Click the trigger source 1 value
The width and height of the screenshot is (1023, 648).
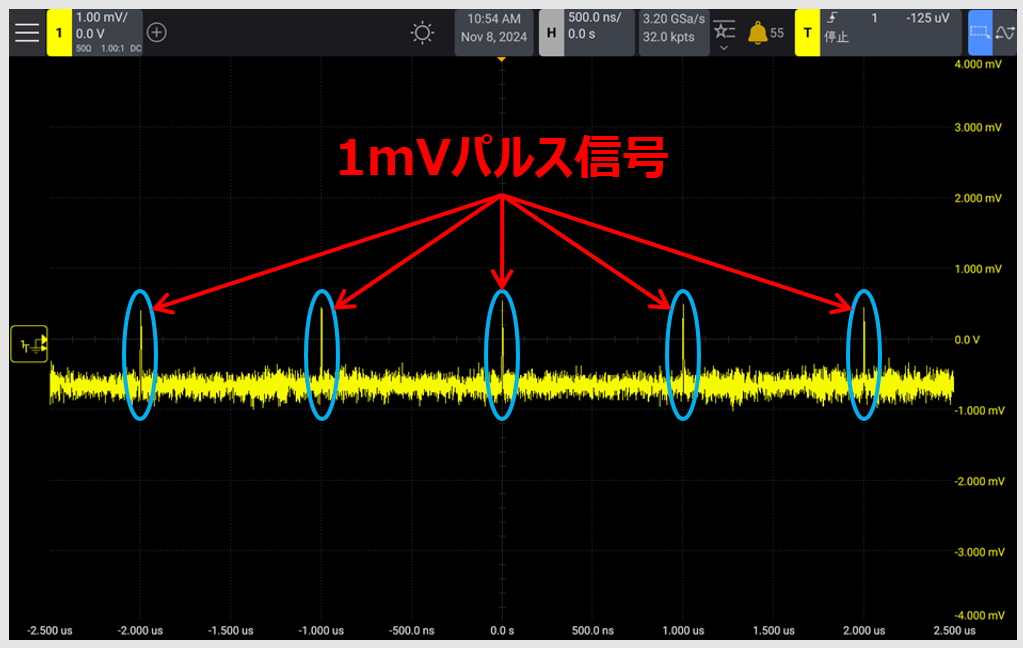pos(874,18)
